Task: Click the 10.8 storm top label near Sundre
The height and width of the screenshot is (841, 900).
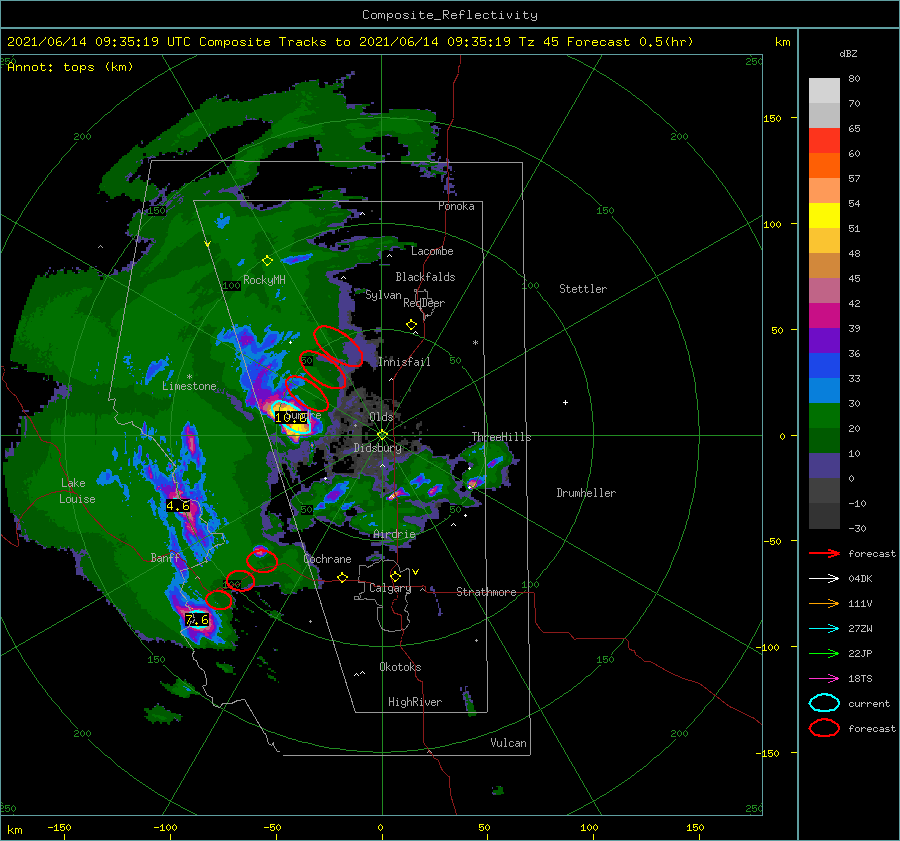Action: 291,418
